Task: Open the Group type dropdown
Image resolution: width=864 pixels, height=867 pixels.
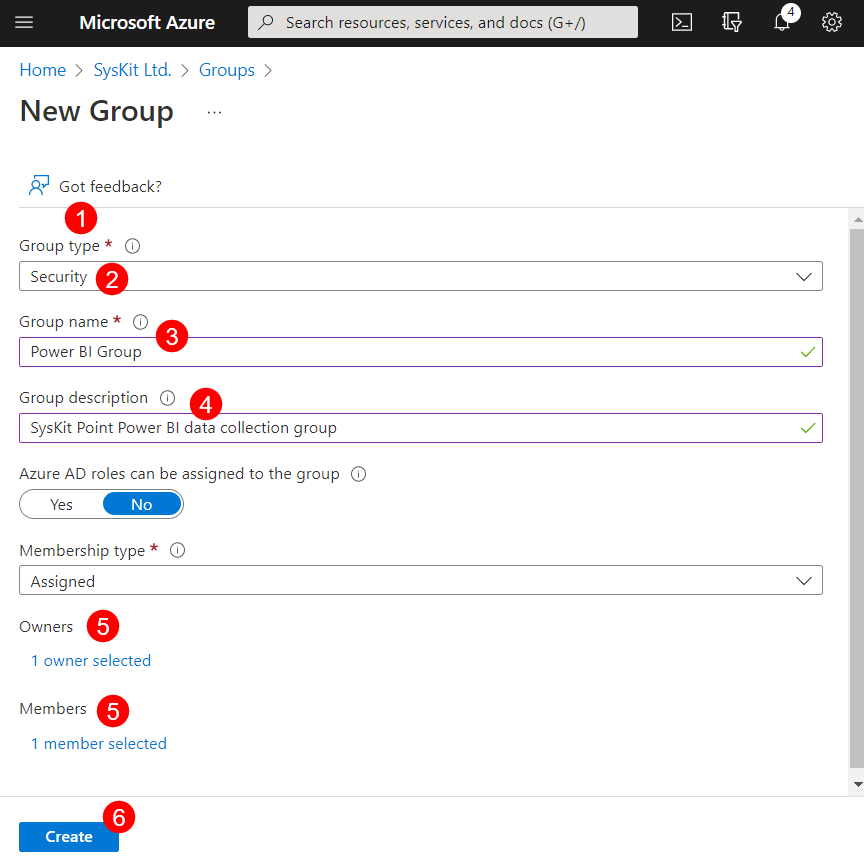Action: point(807,276)
